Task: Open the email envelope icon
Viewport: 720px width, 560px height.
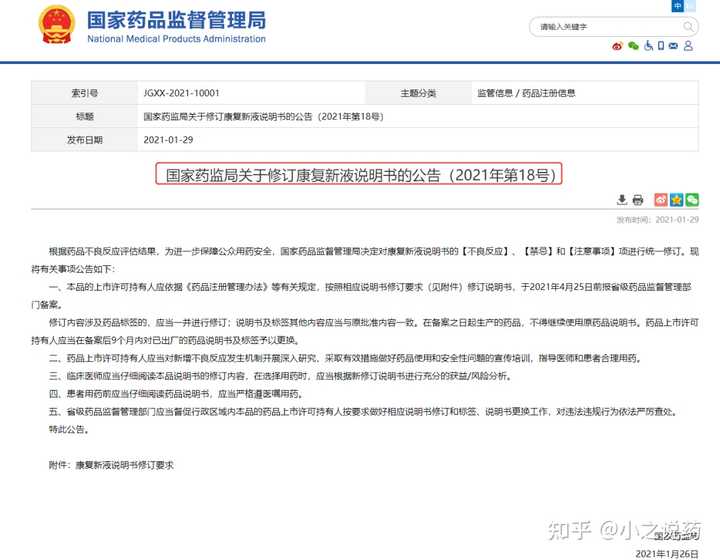Action: click(x=673, y=45)
